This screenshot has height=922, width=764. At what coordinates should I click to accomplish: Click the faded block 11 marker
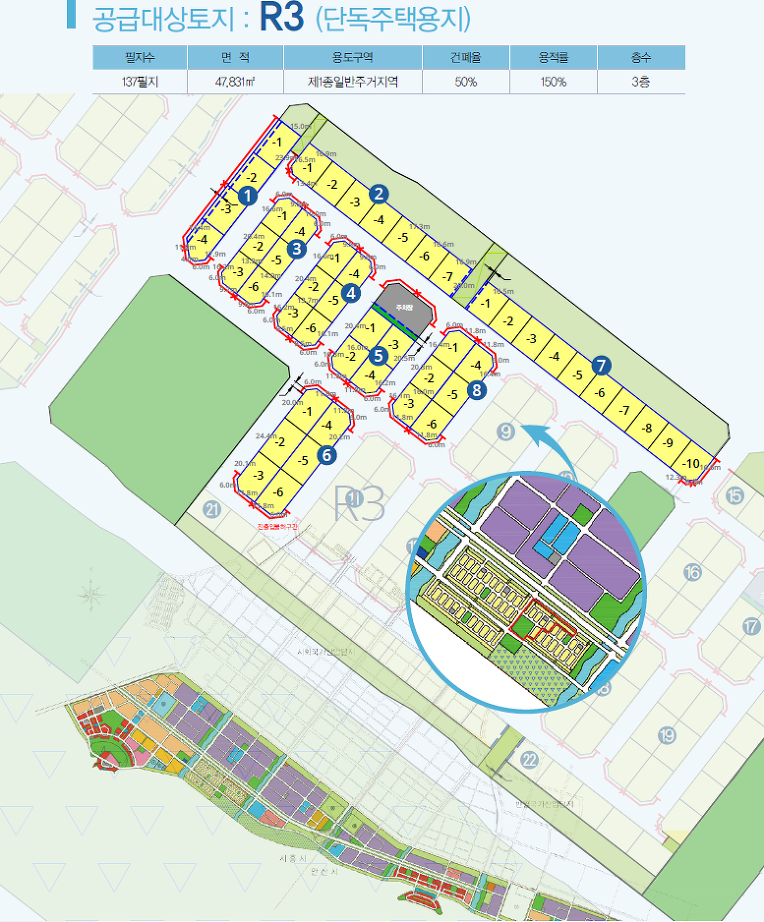point(354,500)
